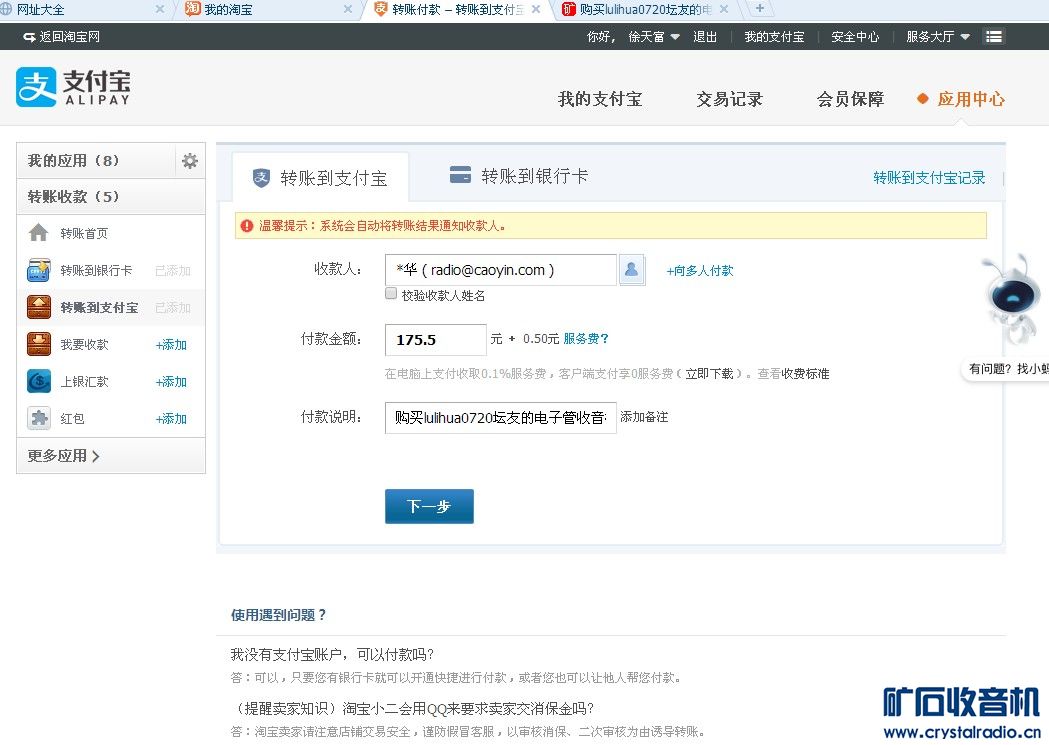Click the online bank remittance icon
Screen dimensions: 1049x745
click(39, 381)
